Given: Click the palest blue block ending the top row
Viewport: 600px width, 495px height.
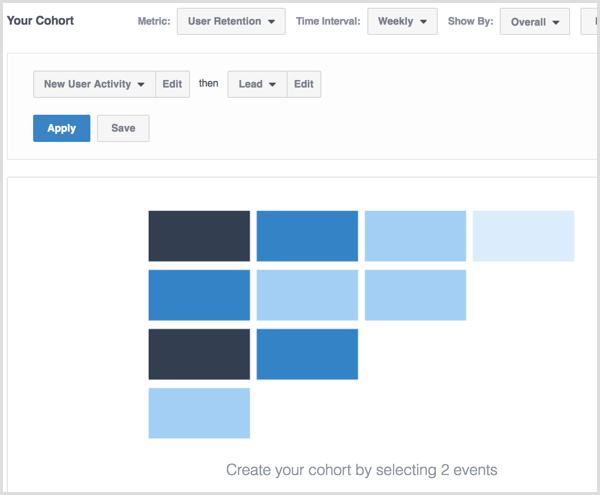Looking at the screenshot, I should (x=523, y=236).
